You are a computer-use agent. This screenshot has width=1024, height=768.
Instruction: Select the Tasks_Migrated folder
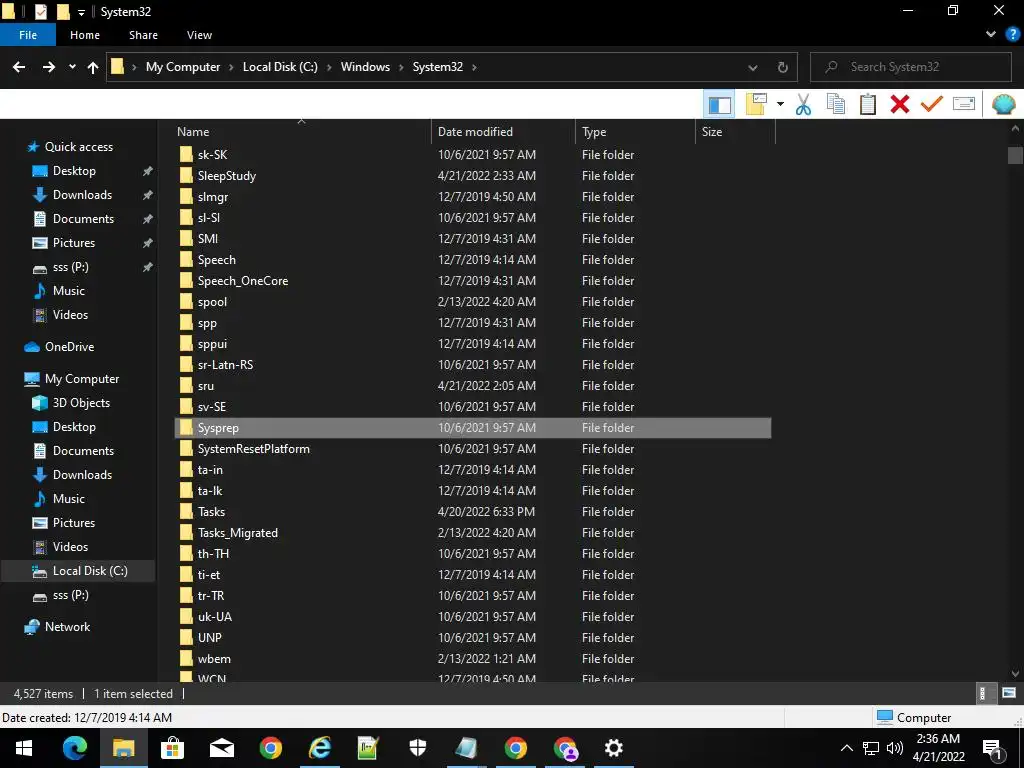(238, 533)
